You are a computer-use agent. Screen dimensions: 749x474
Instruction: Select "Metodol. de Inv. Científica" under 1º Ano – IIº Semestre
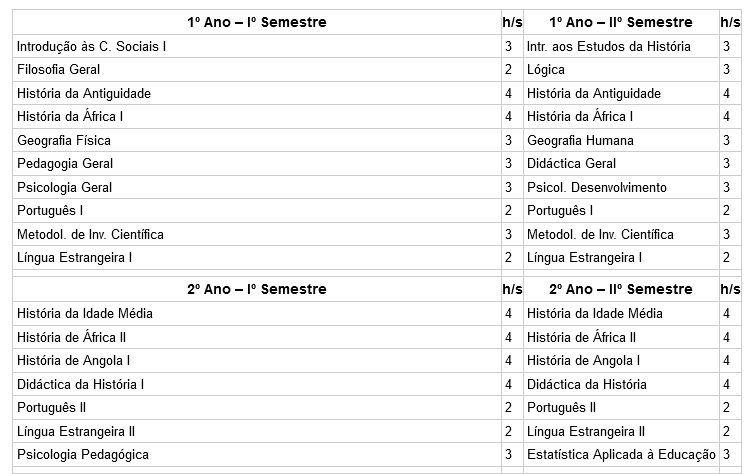click(x=600, y=234)
